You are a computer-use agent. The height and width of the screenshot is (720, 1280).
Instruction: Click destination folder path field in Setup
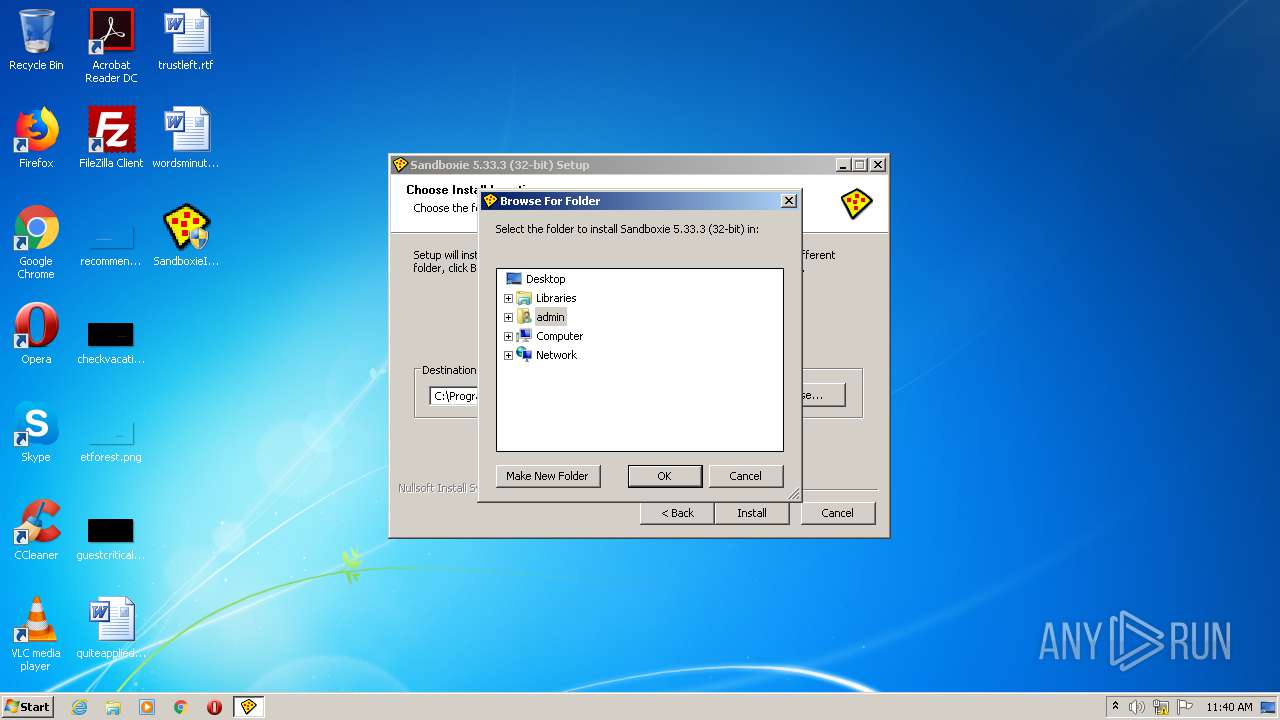pyautogui.click(x=456, y=396)
